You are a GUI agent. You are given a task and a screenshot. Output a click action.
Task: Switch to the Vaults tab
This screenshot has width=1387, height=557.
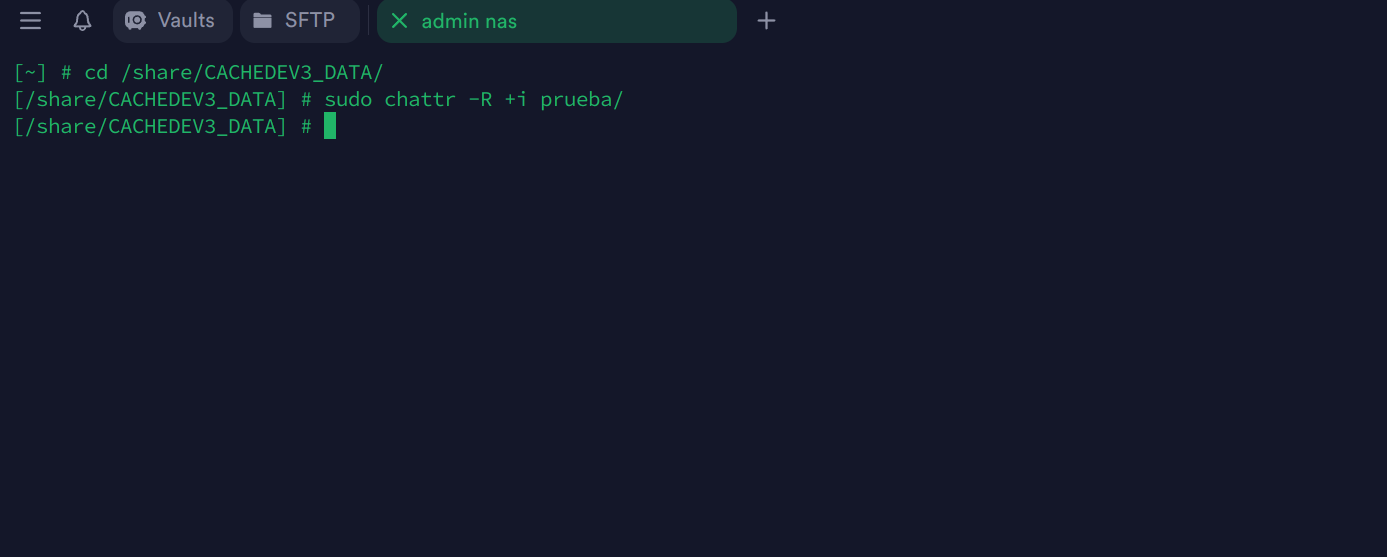pyautogui.click(x=186, y=21)
